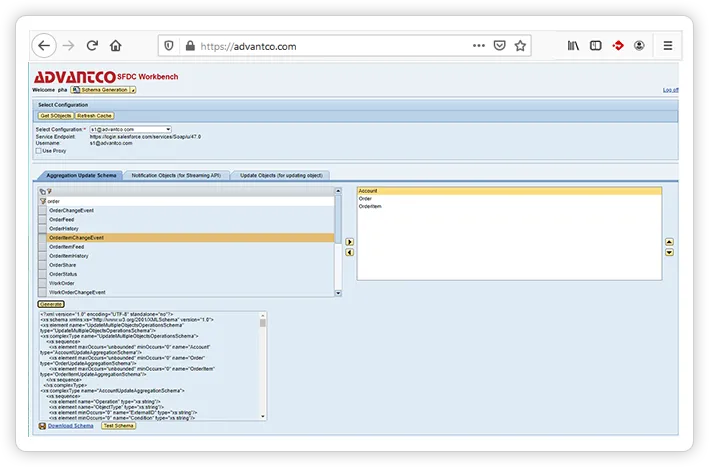The width and height of the screenshot is (709, 467).
Task: Click the padlock site security icon
Action: 190,46
